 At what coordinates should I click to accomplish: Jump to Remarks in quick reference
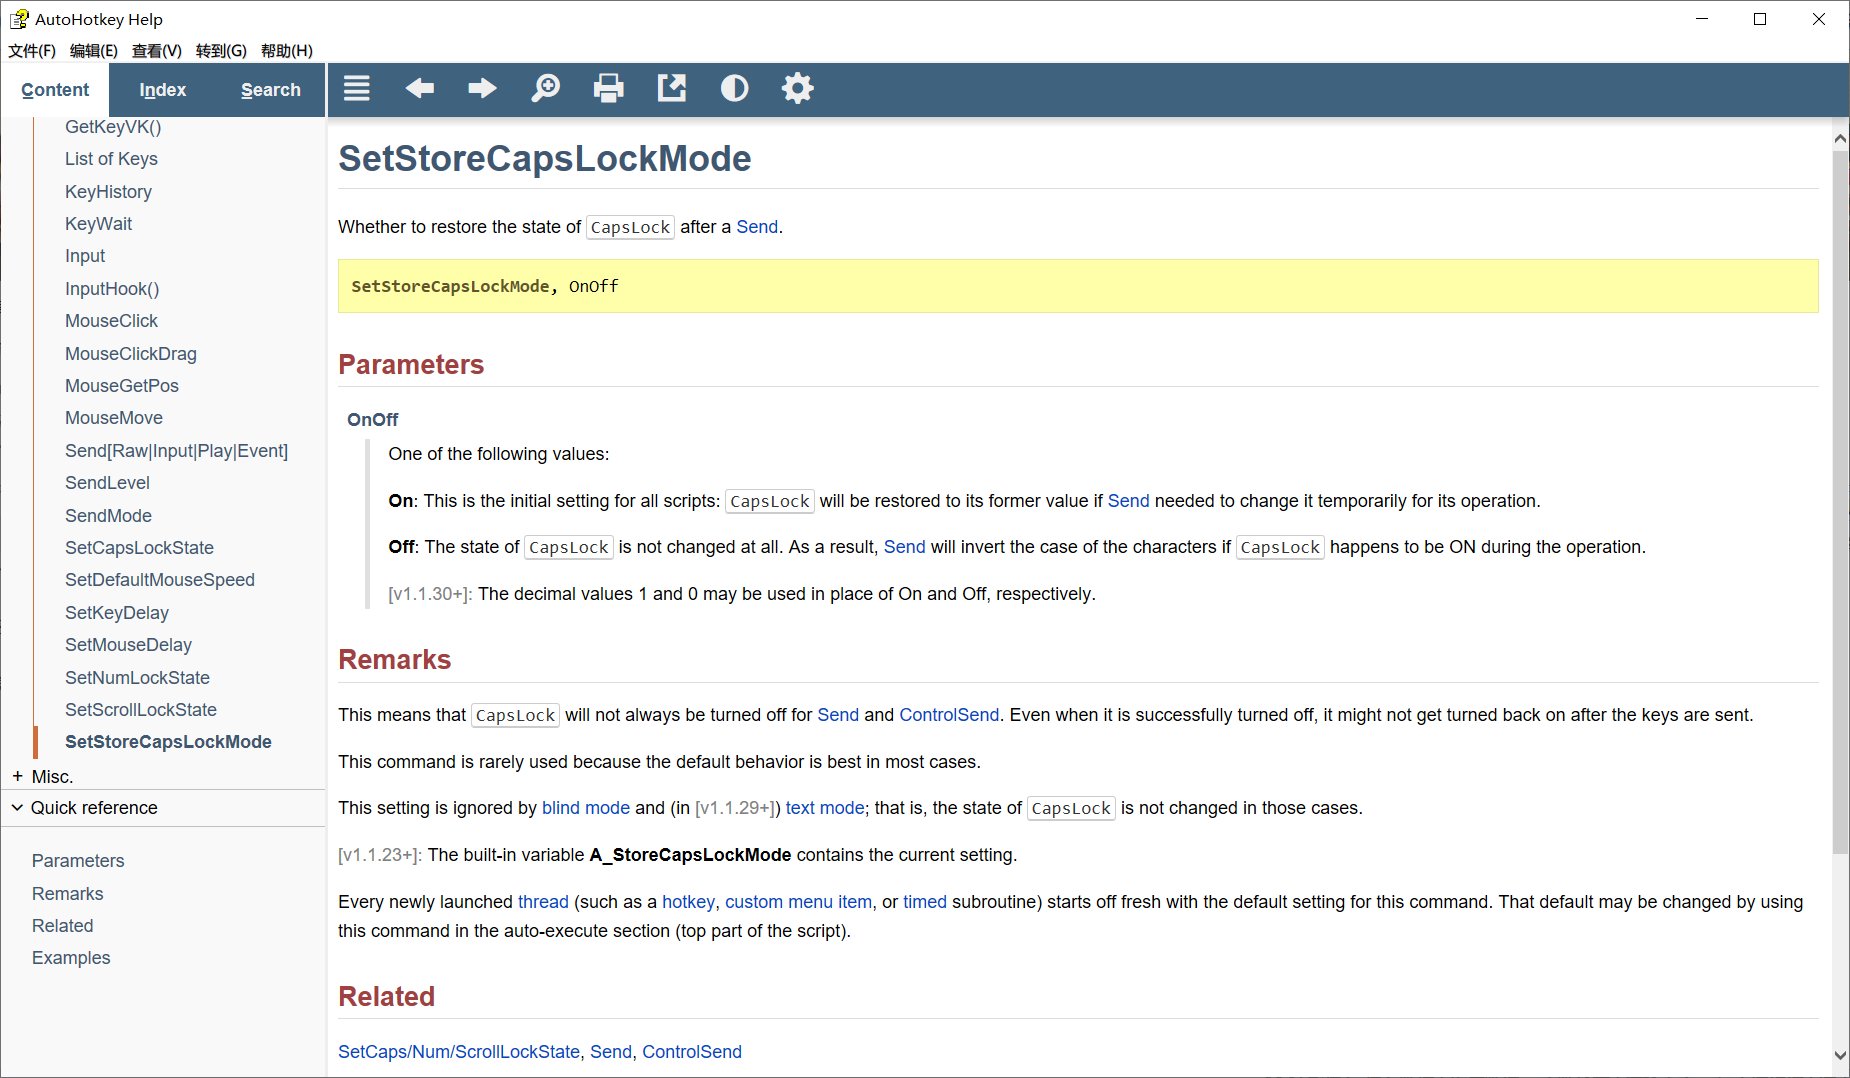pyautogui.click(x=67, y=894)
